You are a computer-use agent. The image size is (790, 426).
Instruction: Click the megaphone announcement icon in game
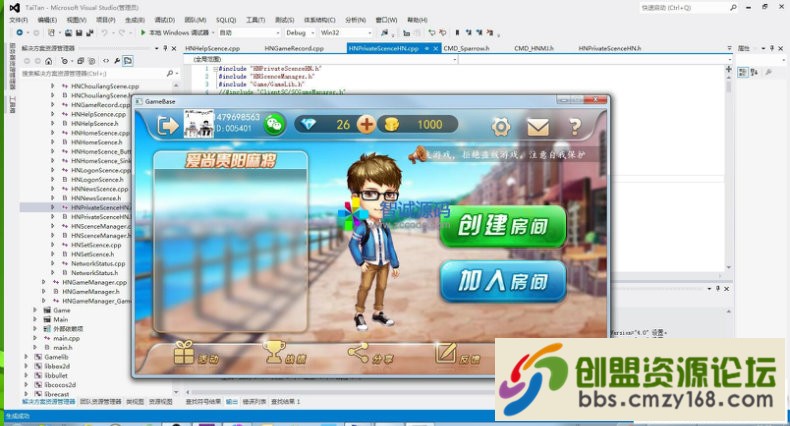coord(417,155)
